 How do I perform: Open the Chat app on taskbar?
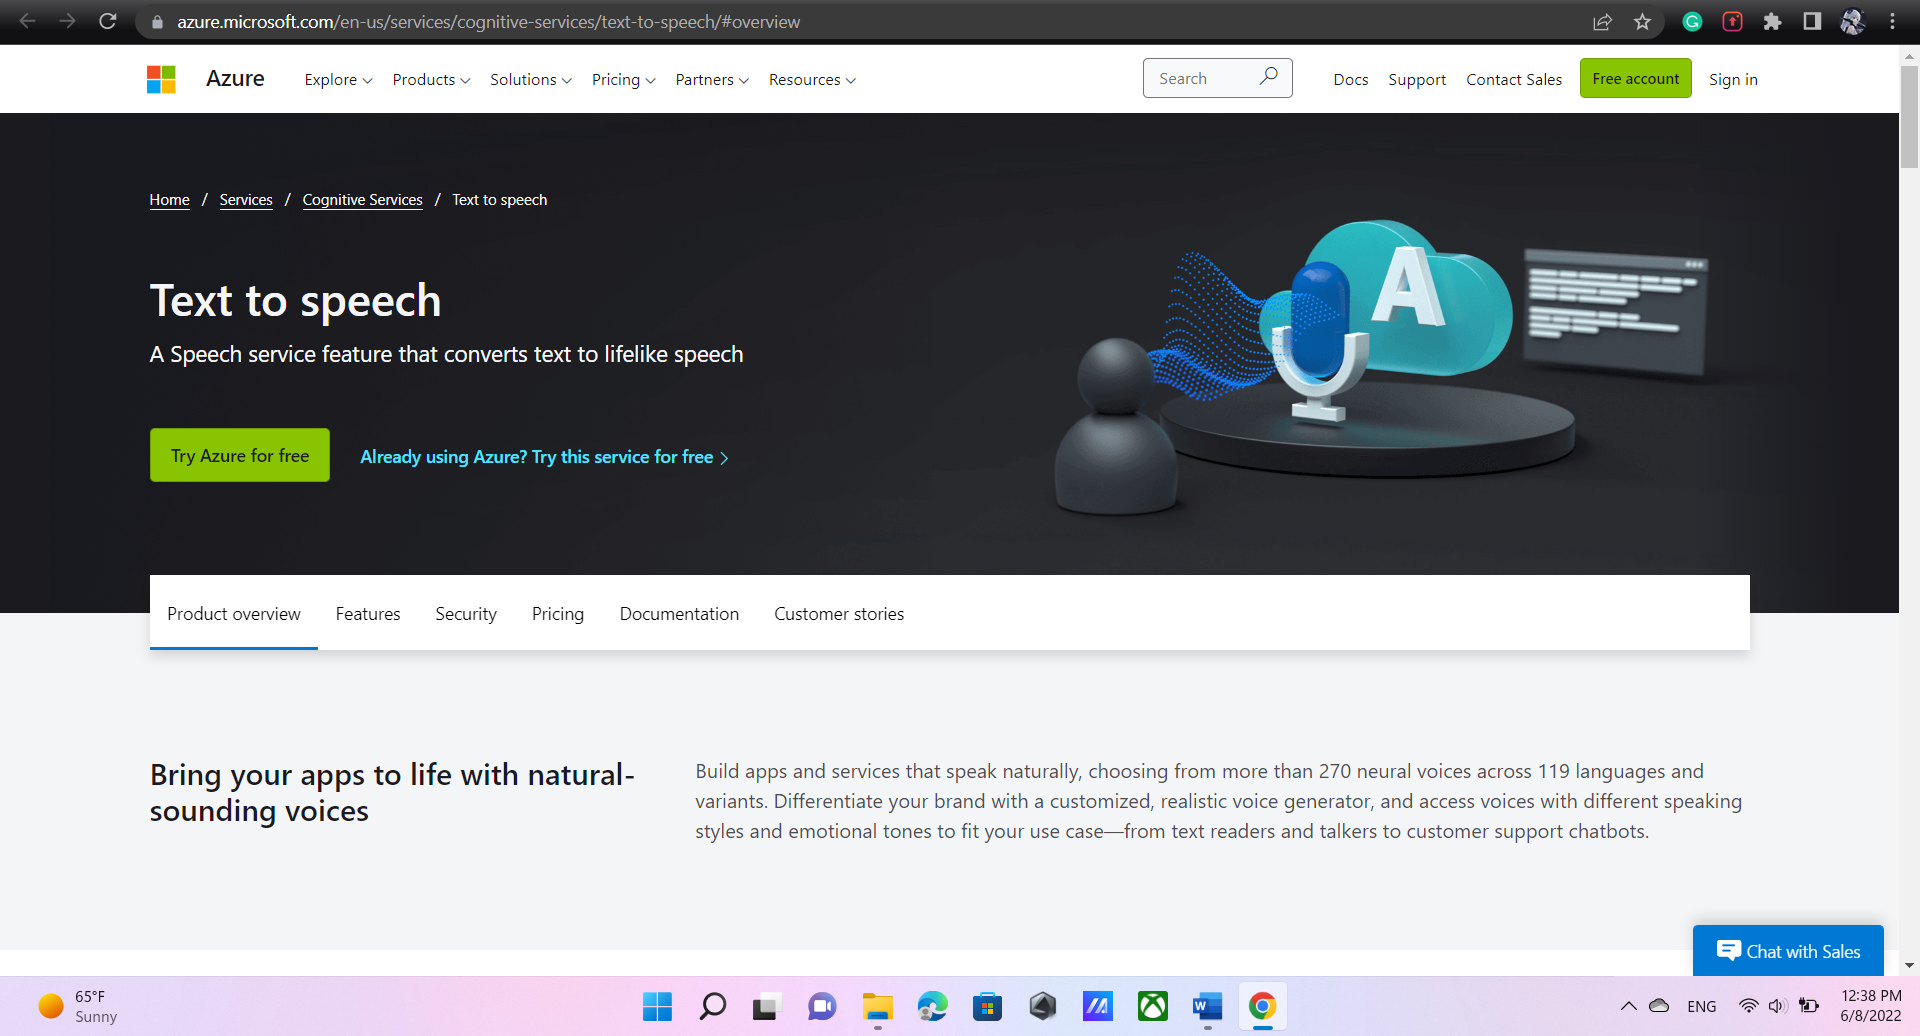point(821,1006)
